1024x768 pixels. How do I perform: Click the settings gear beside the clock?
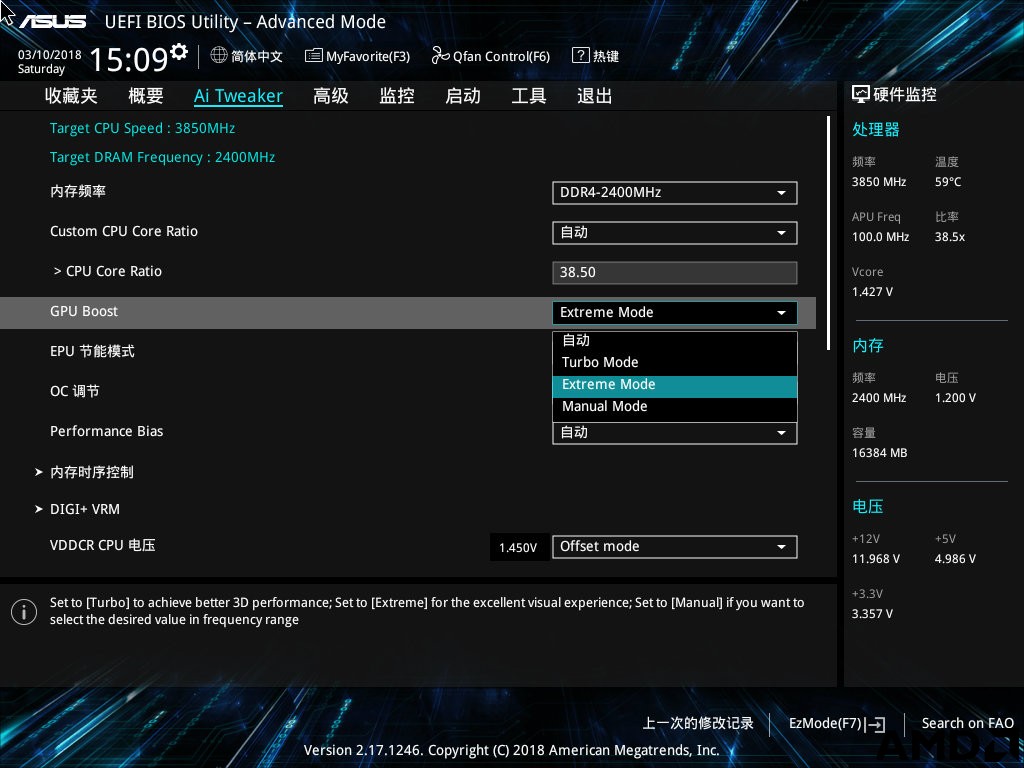coord(179,52)
